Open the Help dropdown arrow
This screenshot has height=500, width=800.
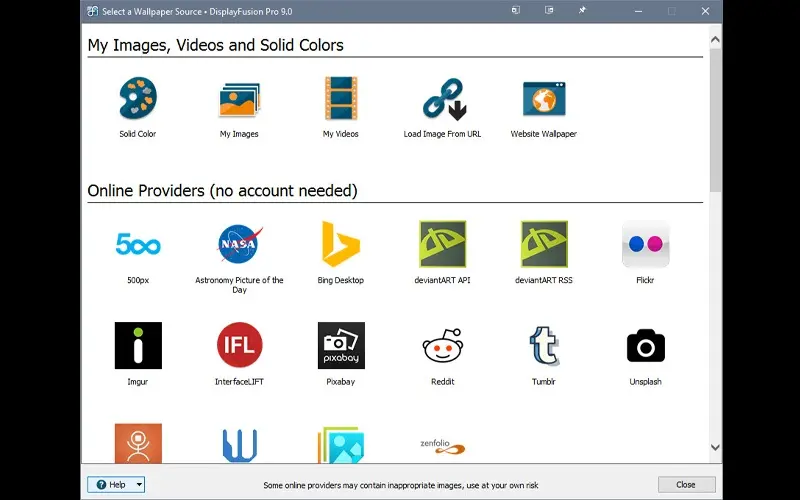coord(139,485)
